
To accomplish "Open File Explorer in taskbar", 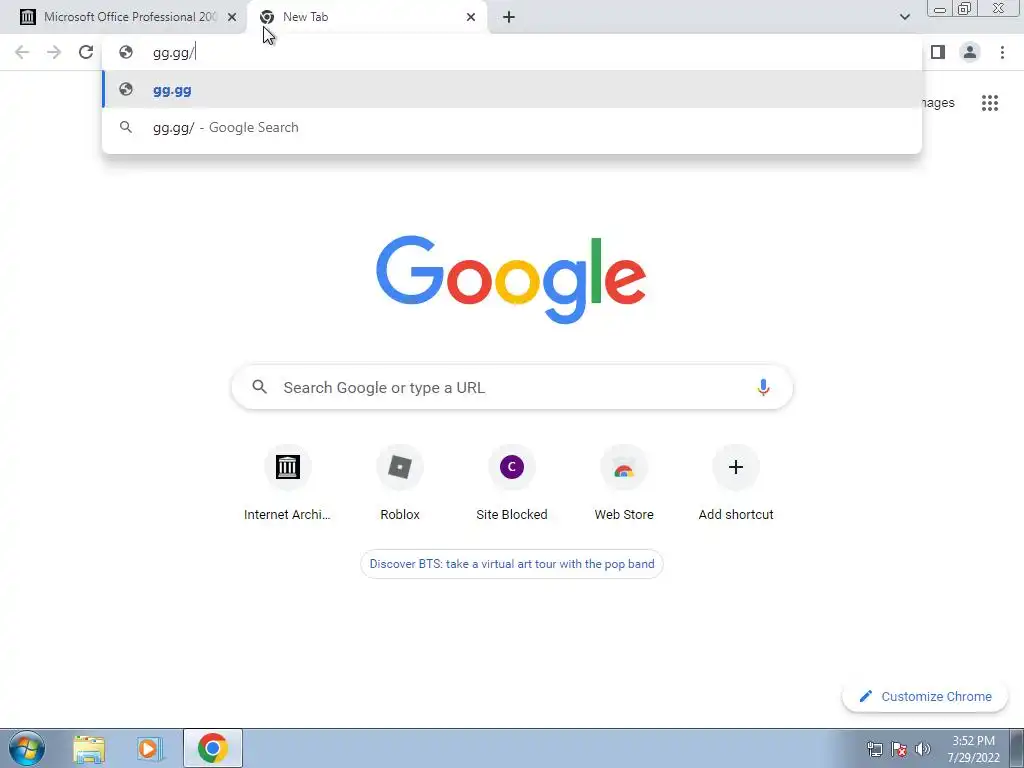I will (x=89, y=748).
